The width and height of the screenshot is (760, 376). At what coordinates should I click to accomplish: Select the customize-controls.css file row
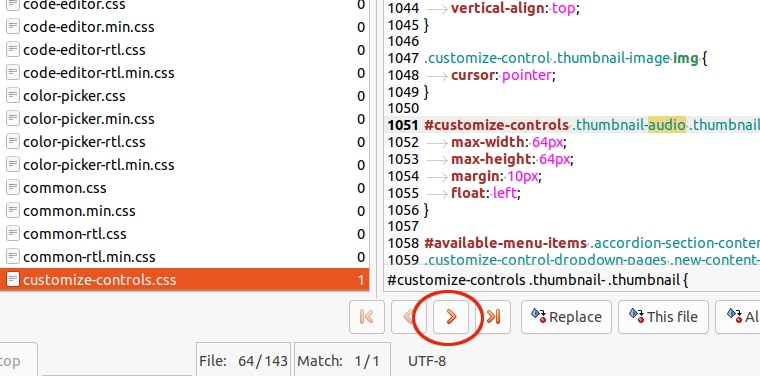(184, 280)
